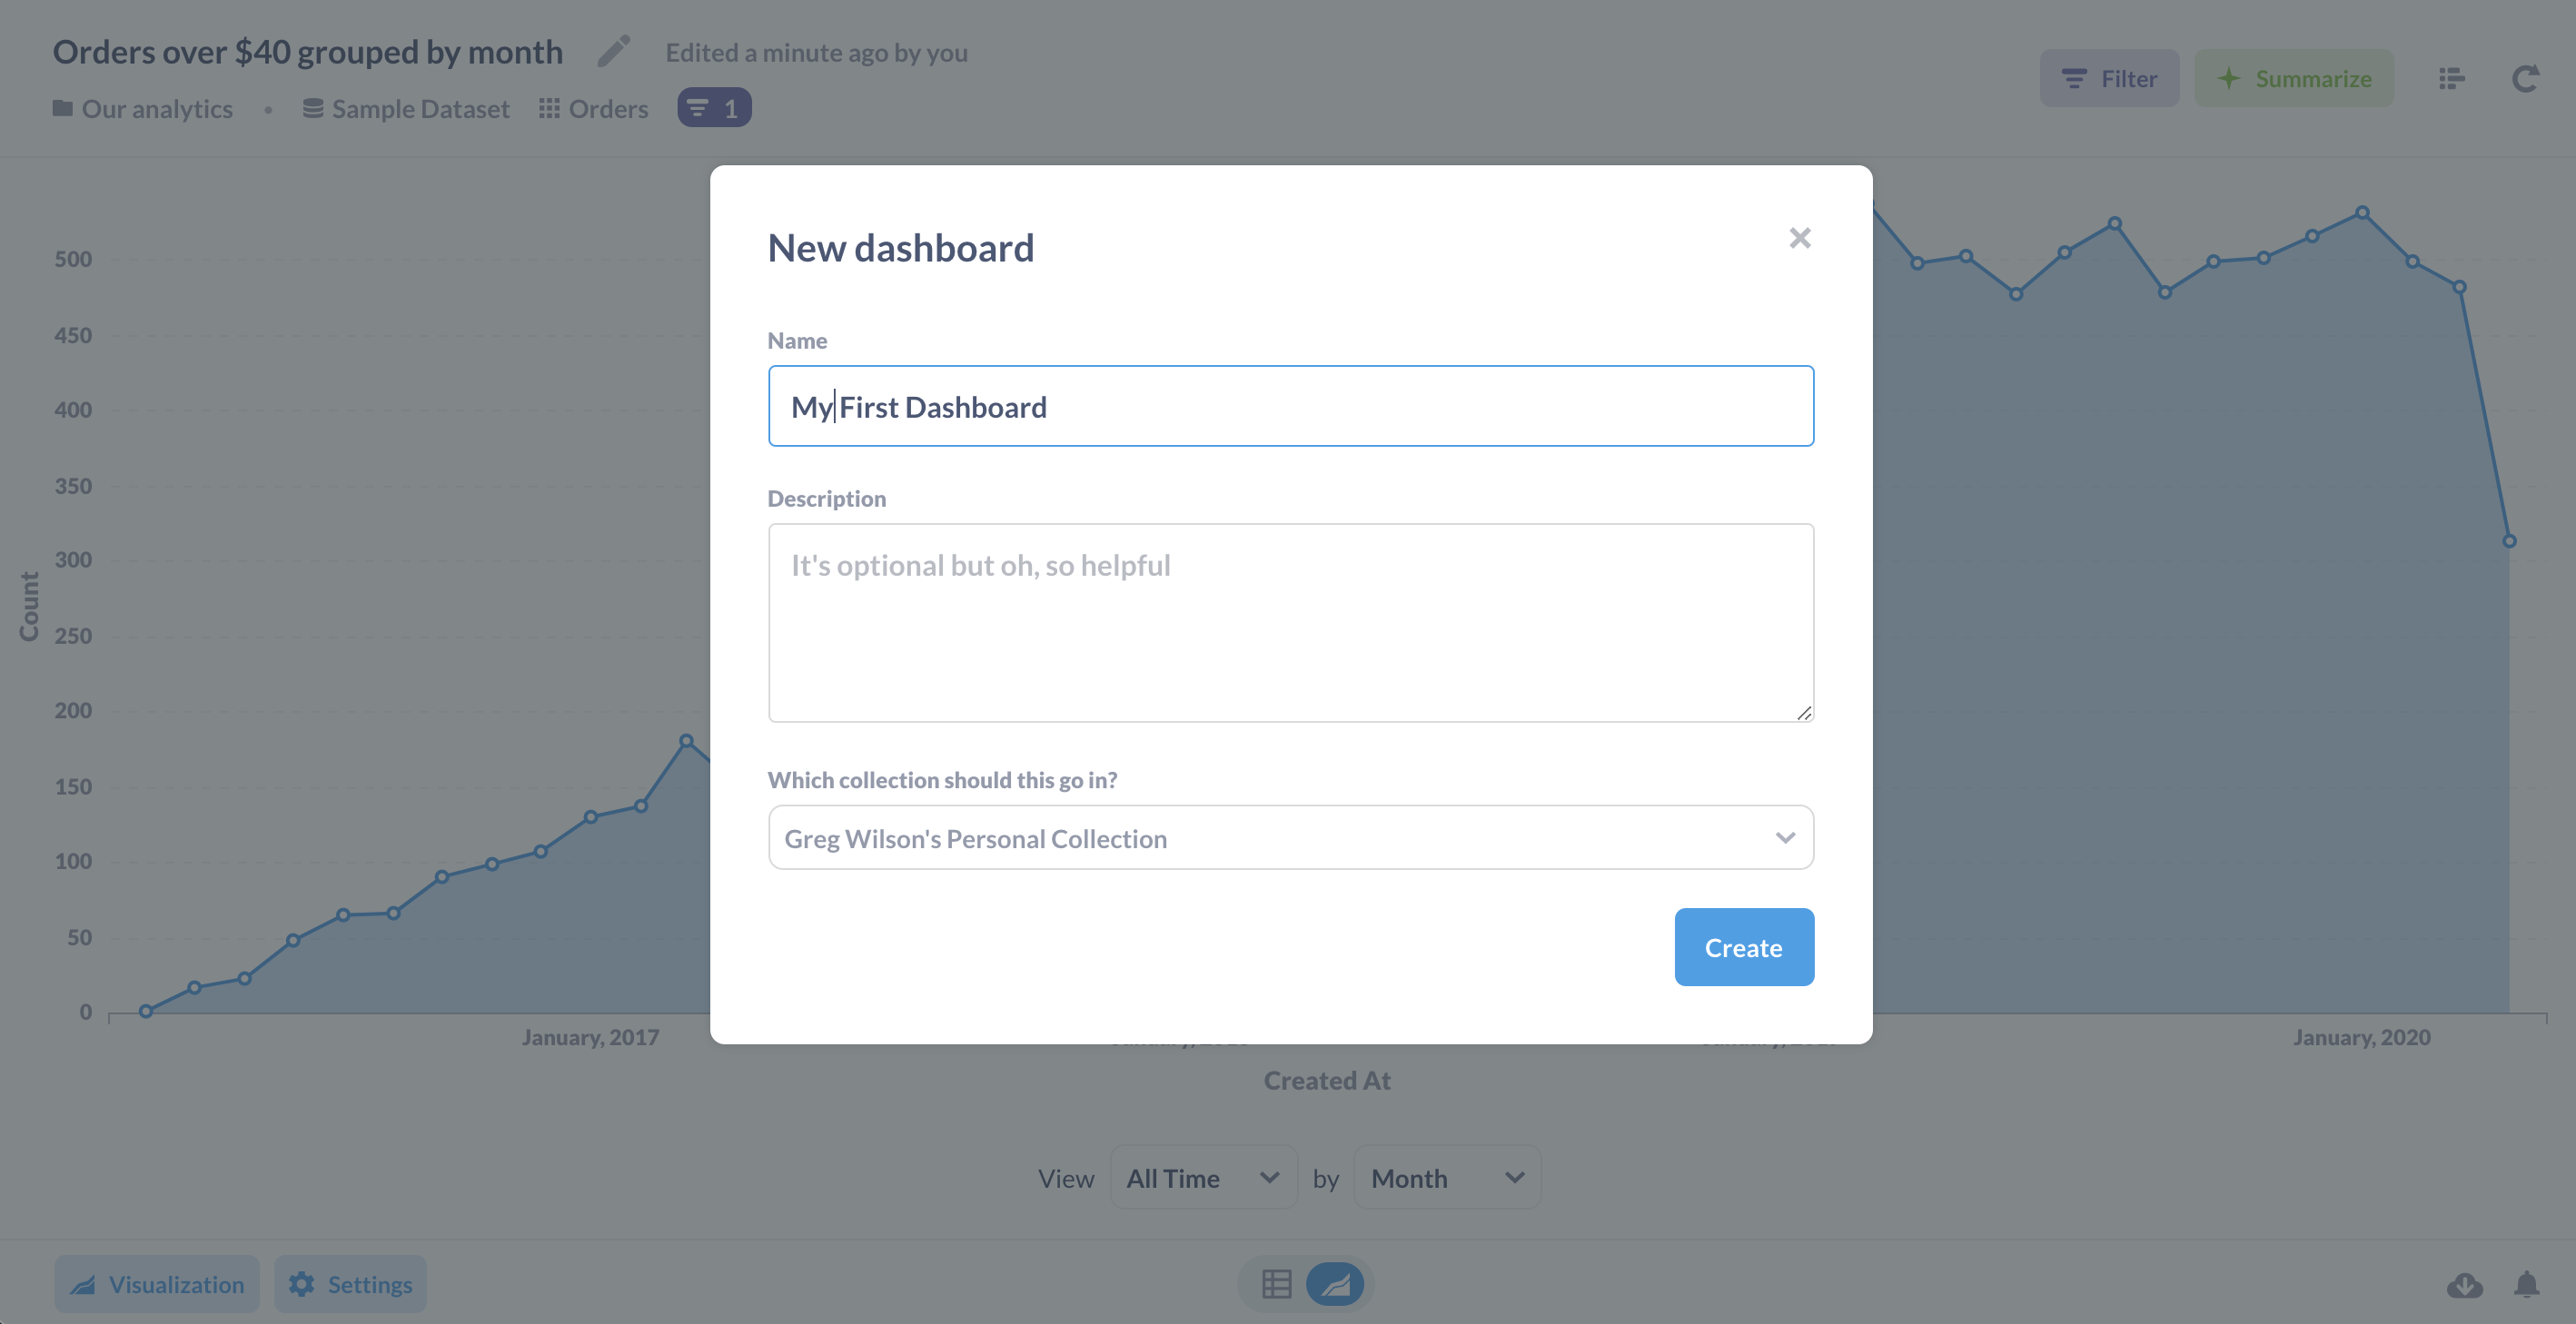Image resolution: width=2576 pixels, height=1324 pixels.
Task: Open the collection picker dropdown
Action: pyautogui.click(x=1290, y=838)
